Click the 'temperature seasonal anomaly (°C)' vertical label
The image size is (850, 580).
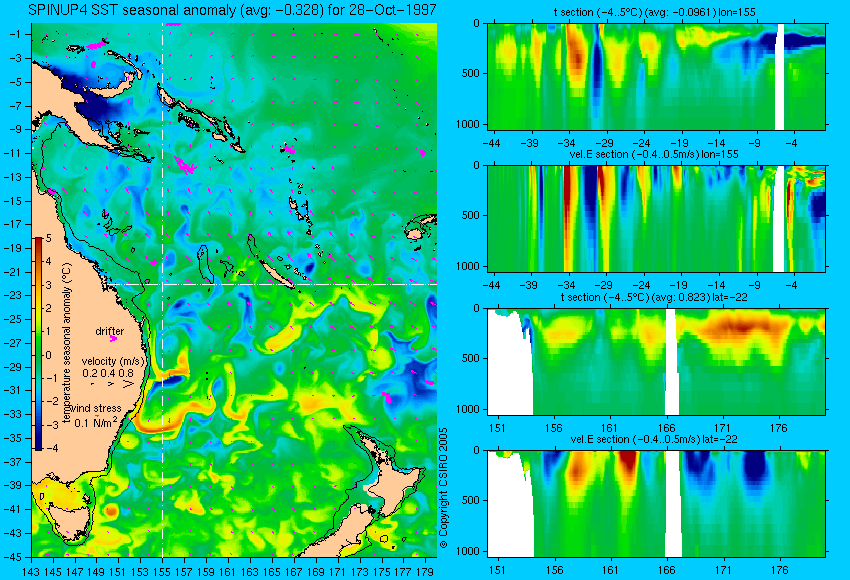[67, 343]
